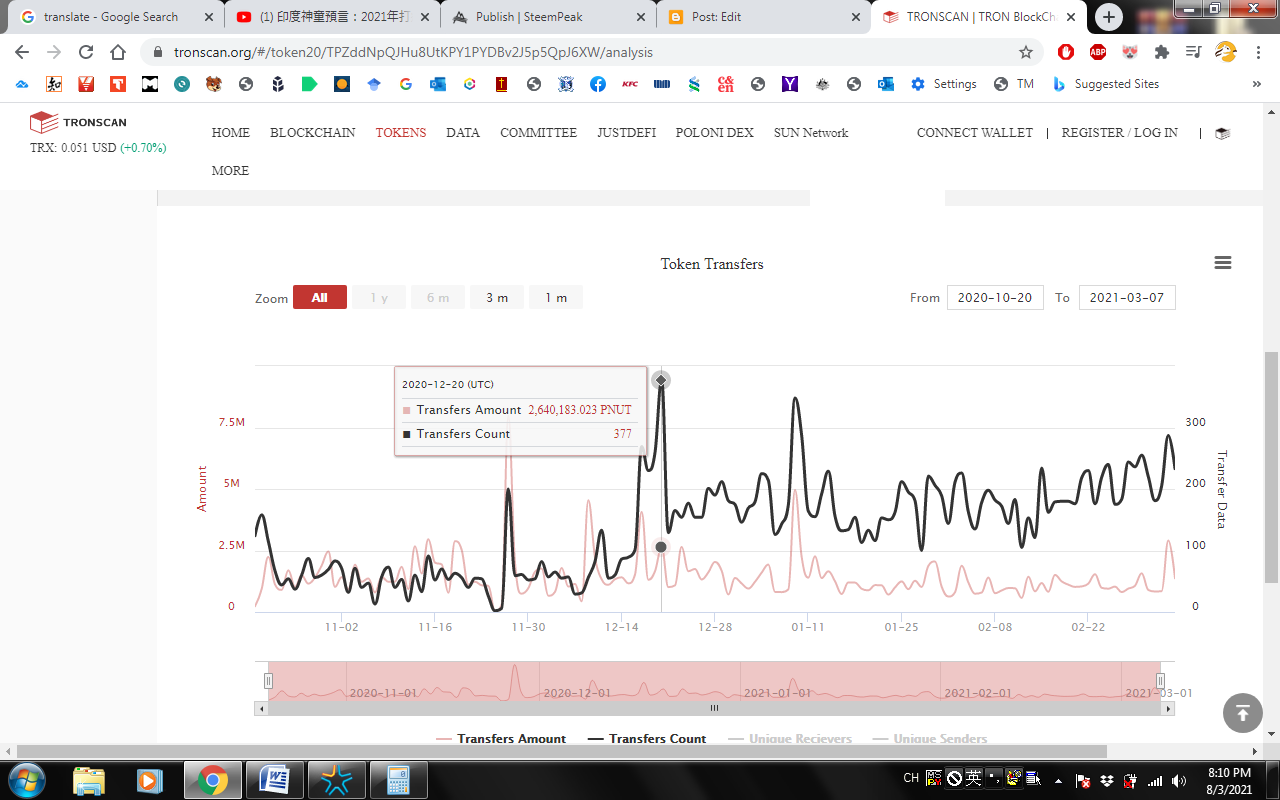This screenshot has height=800, width=1280.
Task: Bookmark page with the star icon
Action: pos(1025,52)
